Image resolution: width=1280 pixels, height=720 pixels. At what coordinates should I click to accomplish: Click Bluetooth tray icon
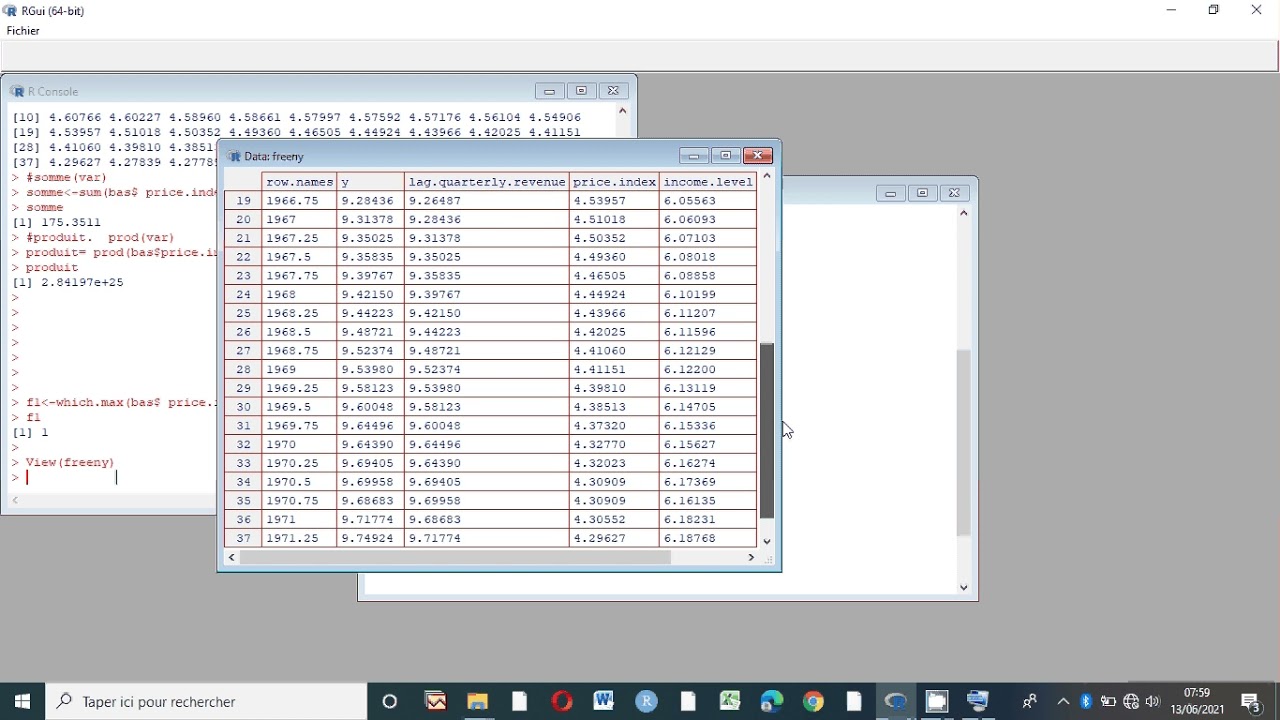pyautogui.click(x=1087, y=702)
